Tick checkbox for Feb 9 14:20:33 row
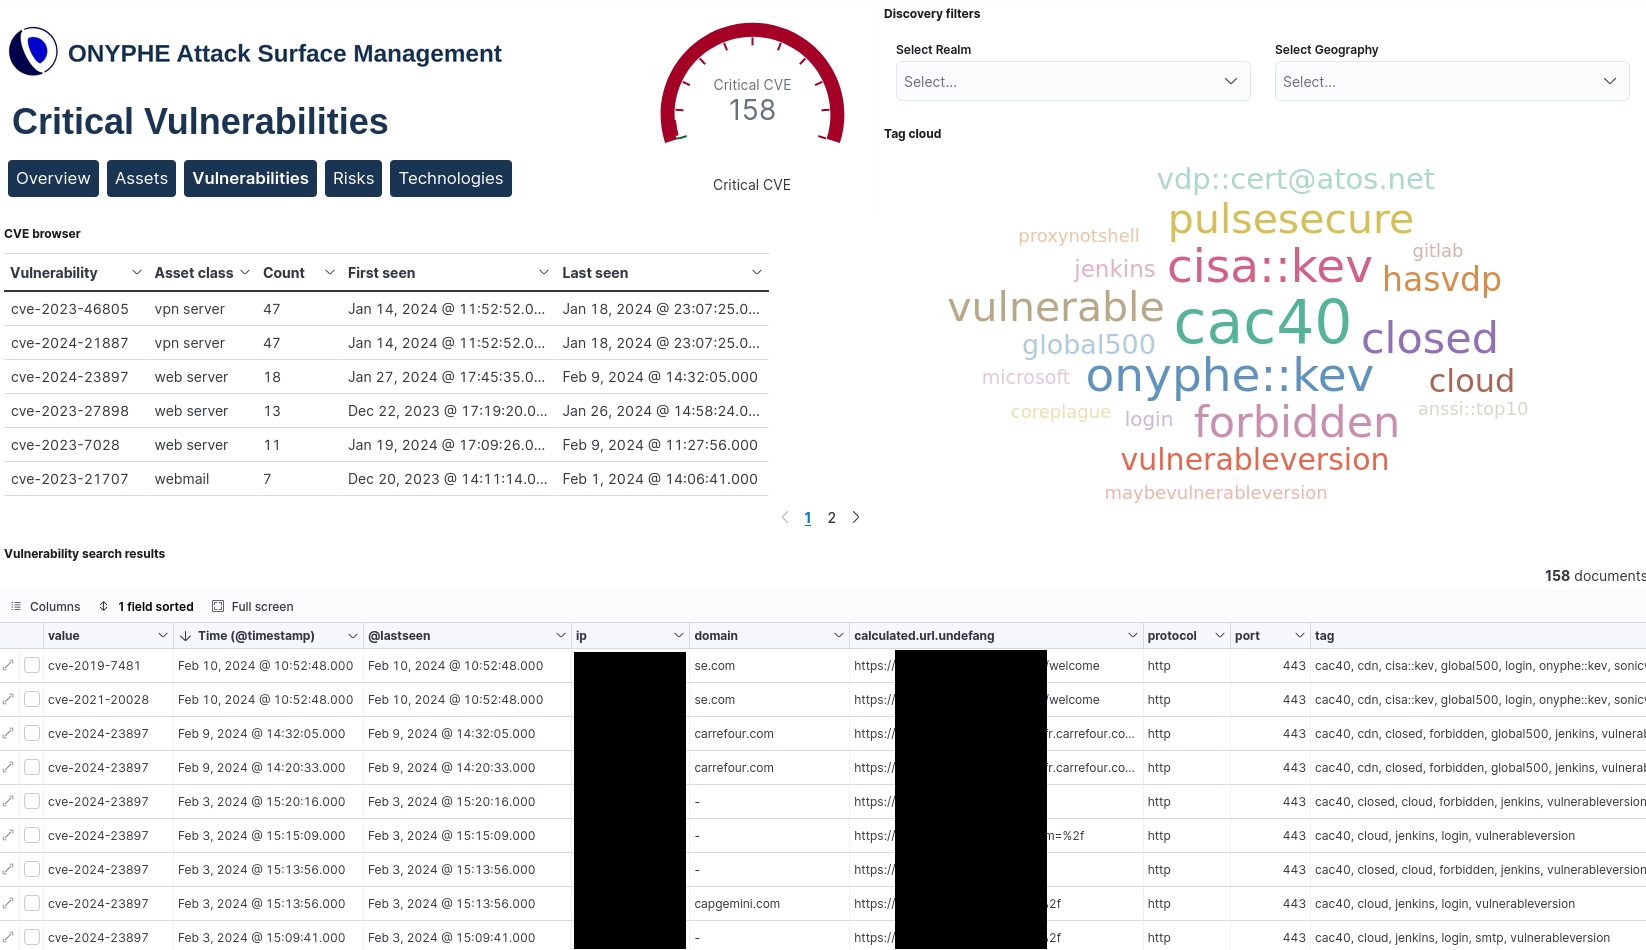 (x=32, y=767)
